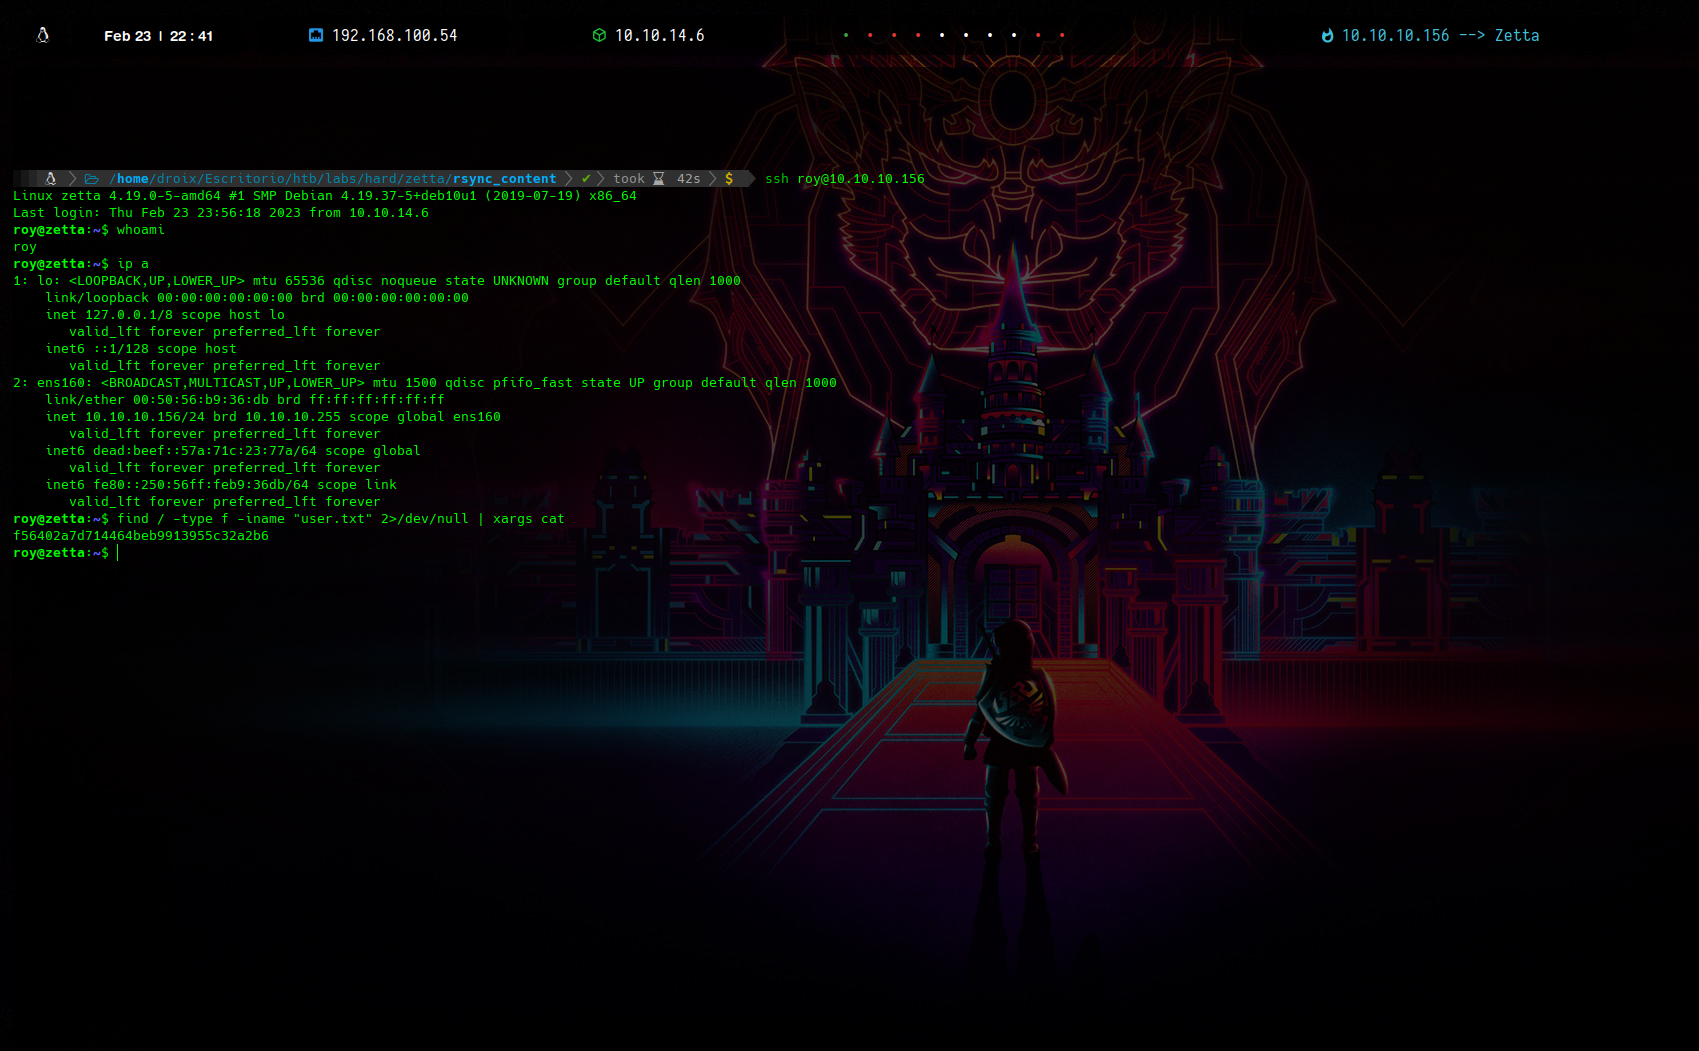Click the green cube VPN icon

(x=599, y=36)
